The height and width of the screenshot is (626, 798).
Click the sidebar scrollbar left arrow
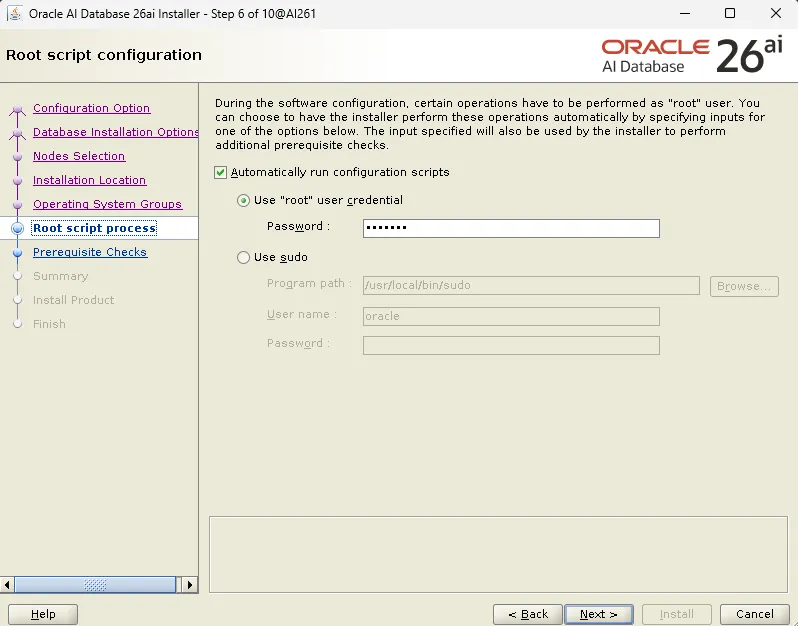(7, 585)
